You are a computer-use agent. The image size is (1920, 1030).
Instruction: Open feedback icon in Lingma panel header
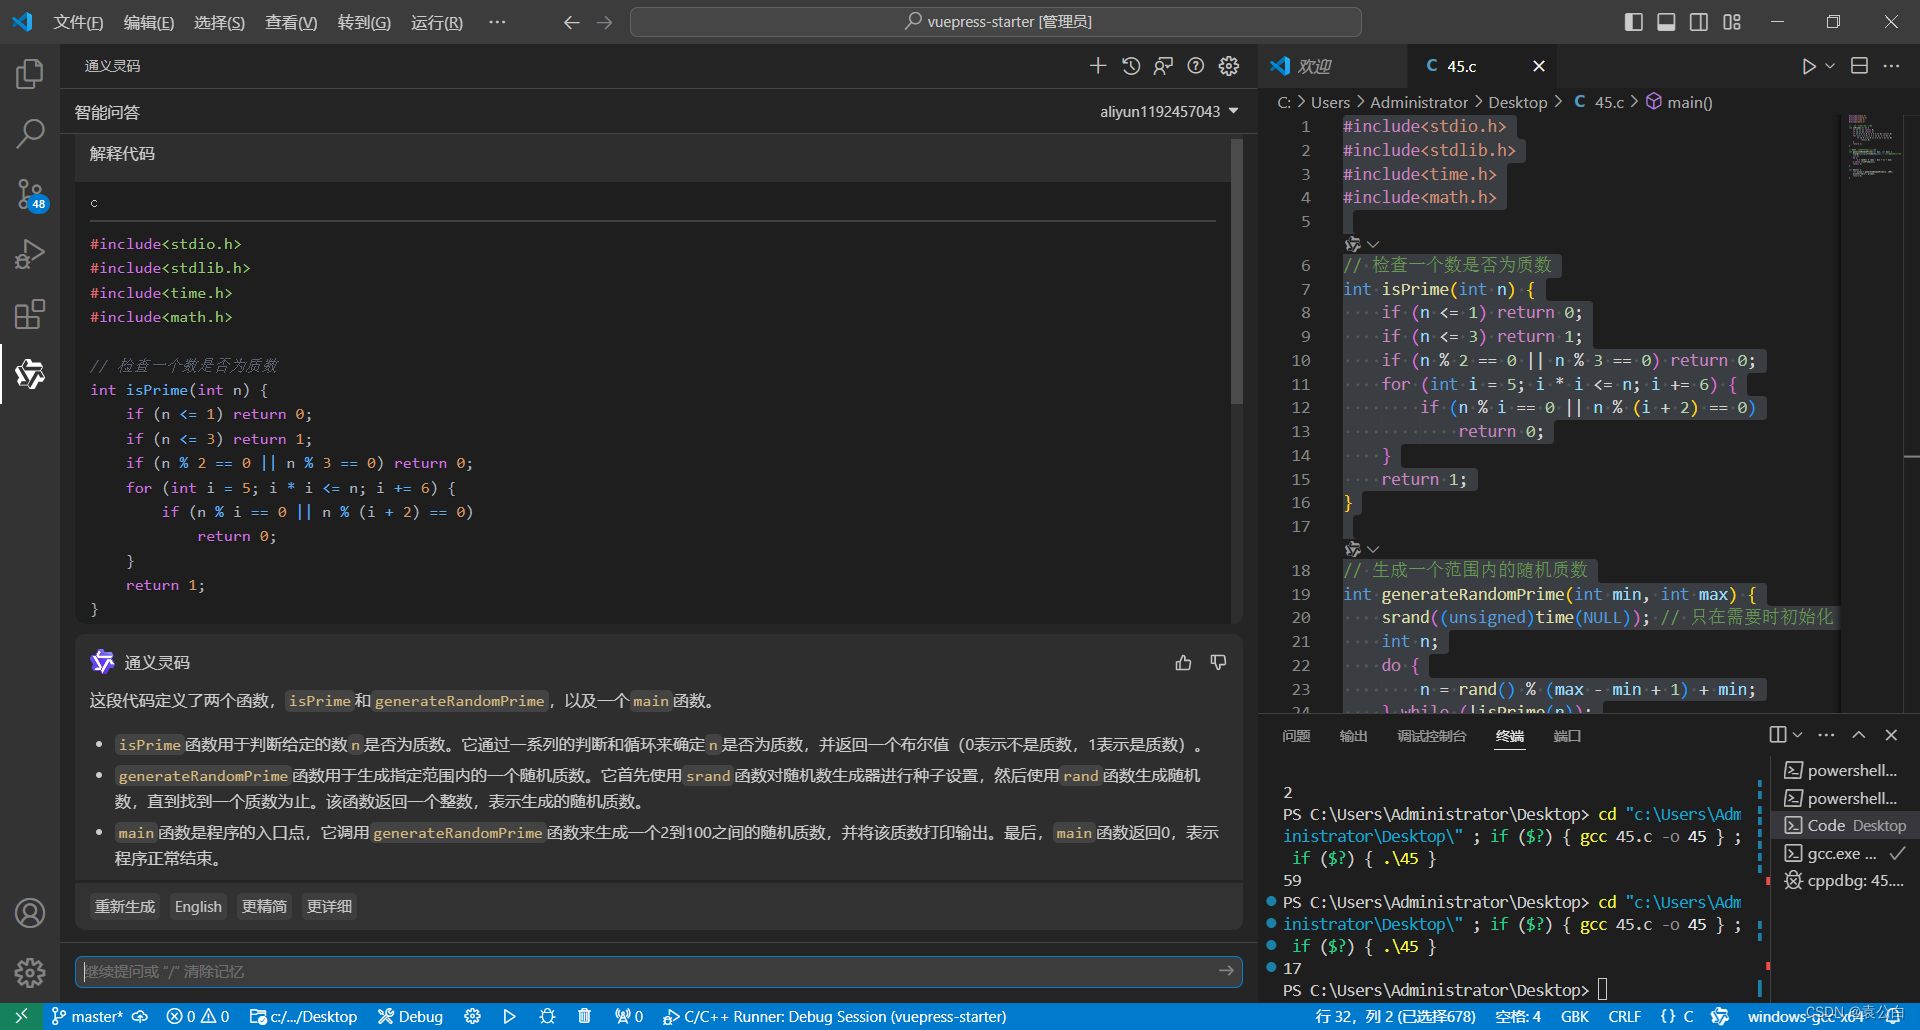1163,66
